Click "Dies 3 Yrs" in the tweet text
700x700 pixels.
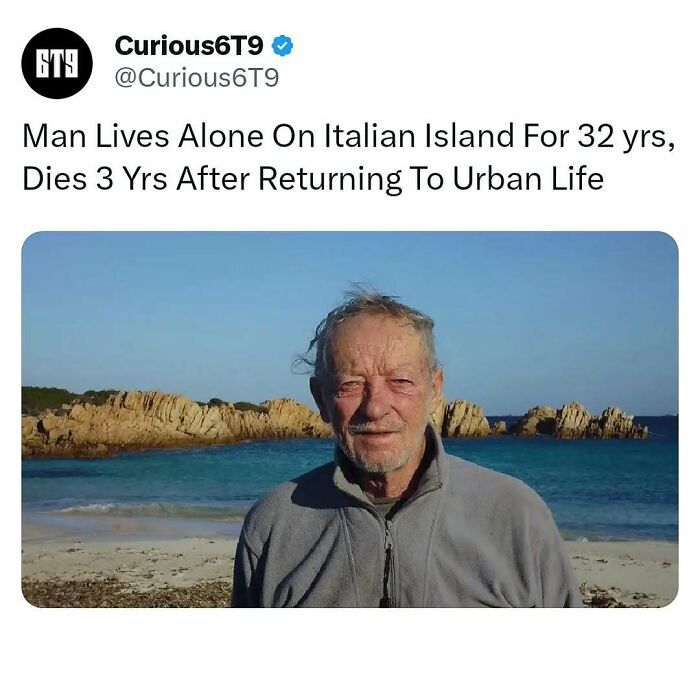tap(95, 179)
